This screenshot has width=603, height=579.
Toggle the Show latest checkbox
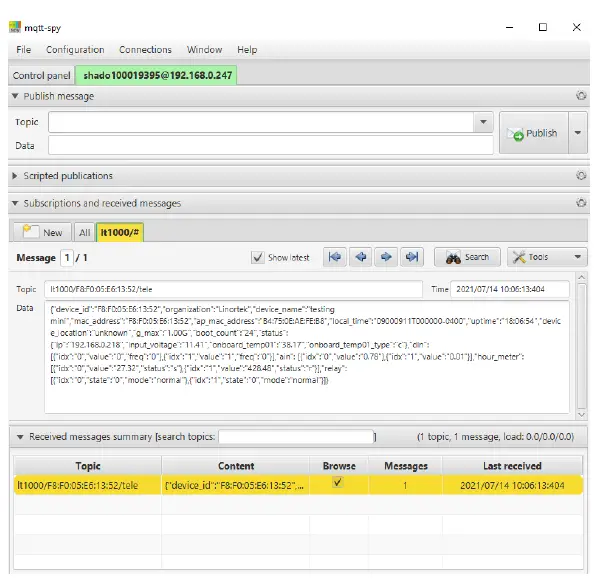pos(257,257)
